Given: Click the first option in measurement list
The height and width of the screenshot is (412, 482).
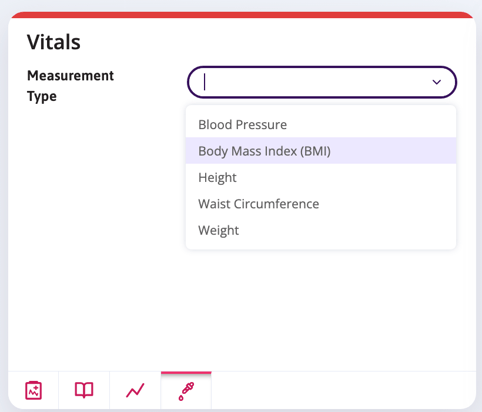Looking at the screenshot, I should (x=321, y=125).
